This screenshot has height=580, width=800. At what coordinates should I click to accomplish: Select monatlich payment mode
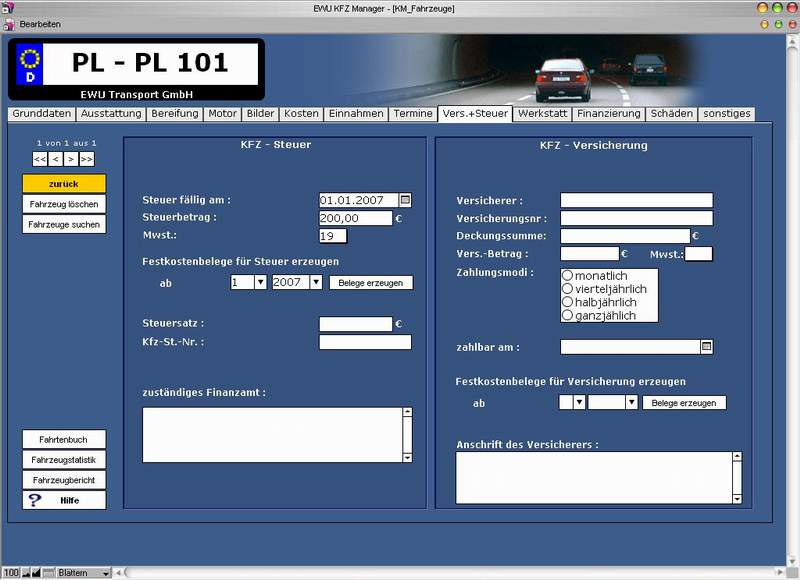(x=567, y=275)
